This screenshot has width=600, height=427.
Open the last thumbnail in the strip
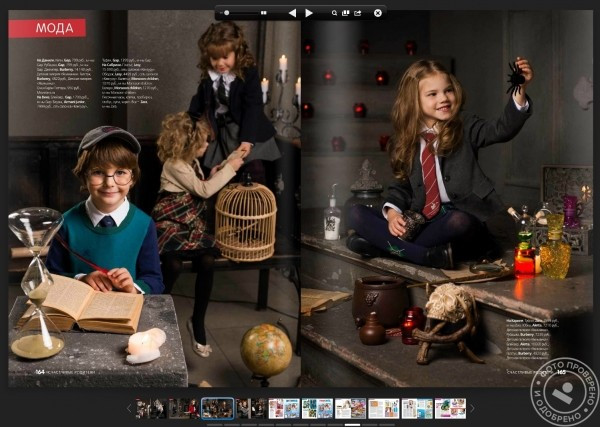click(x=450, y=408)
